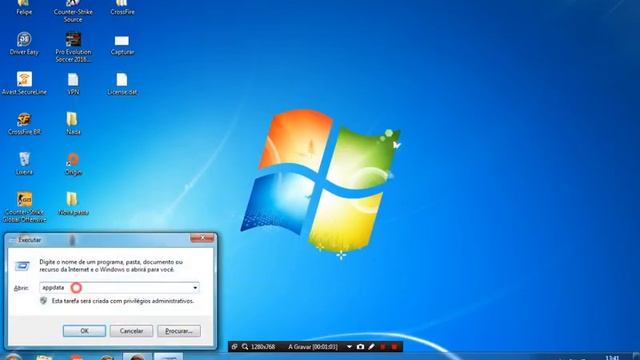Screen dimensions: 640x360
Task: Open the Avast SecureLine shortcut
Action: click(24, 84)
